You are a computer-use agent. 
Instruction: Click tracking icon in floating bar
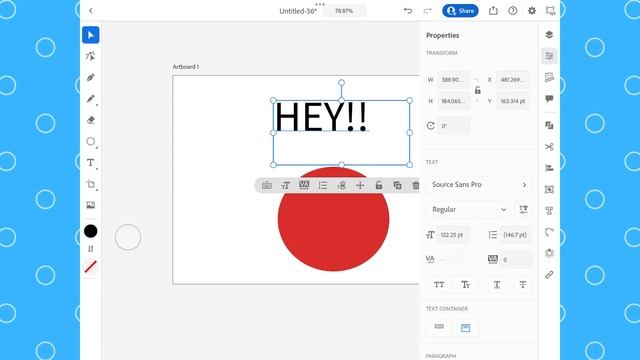click(304, 185)
